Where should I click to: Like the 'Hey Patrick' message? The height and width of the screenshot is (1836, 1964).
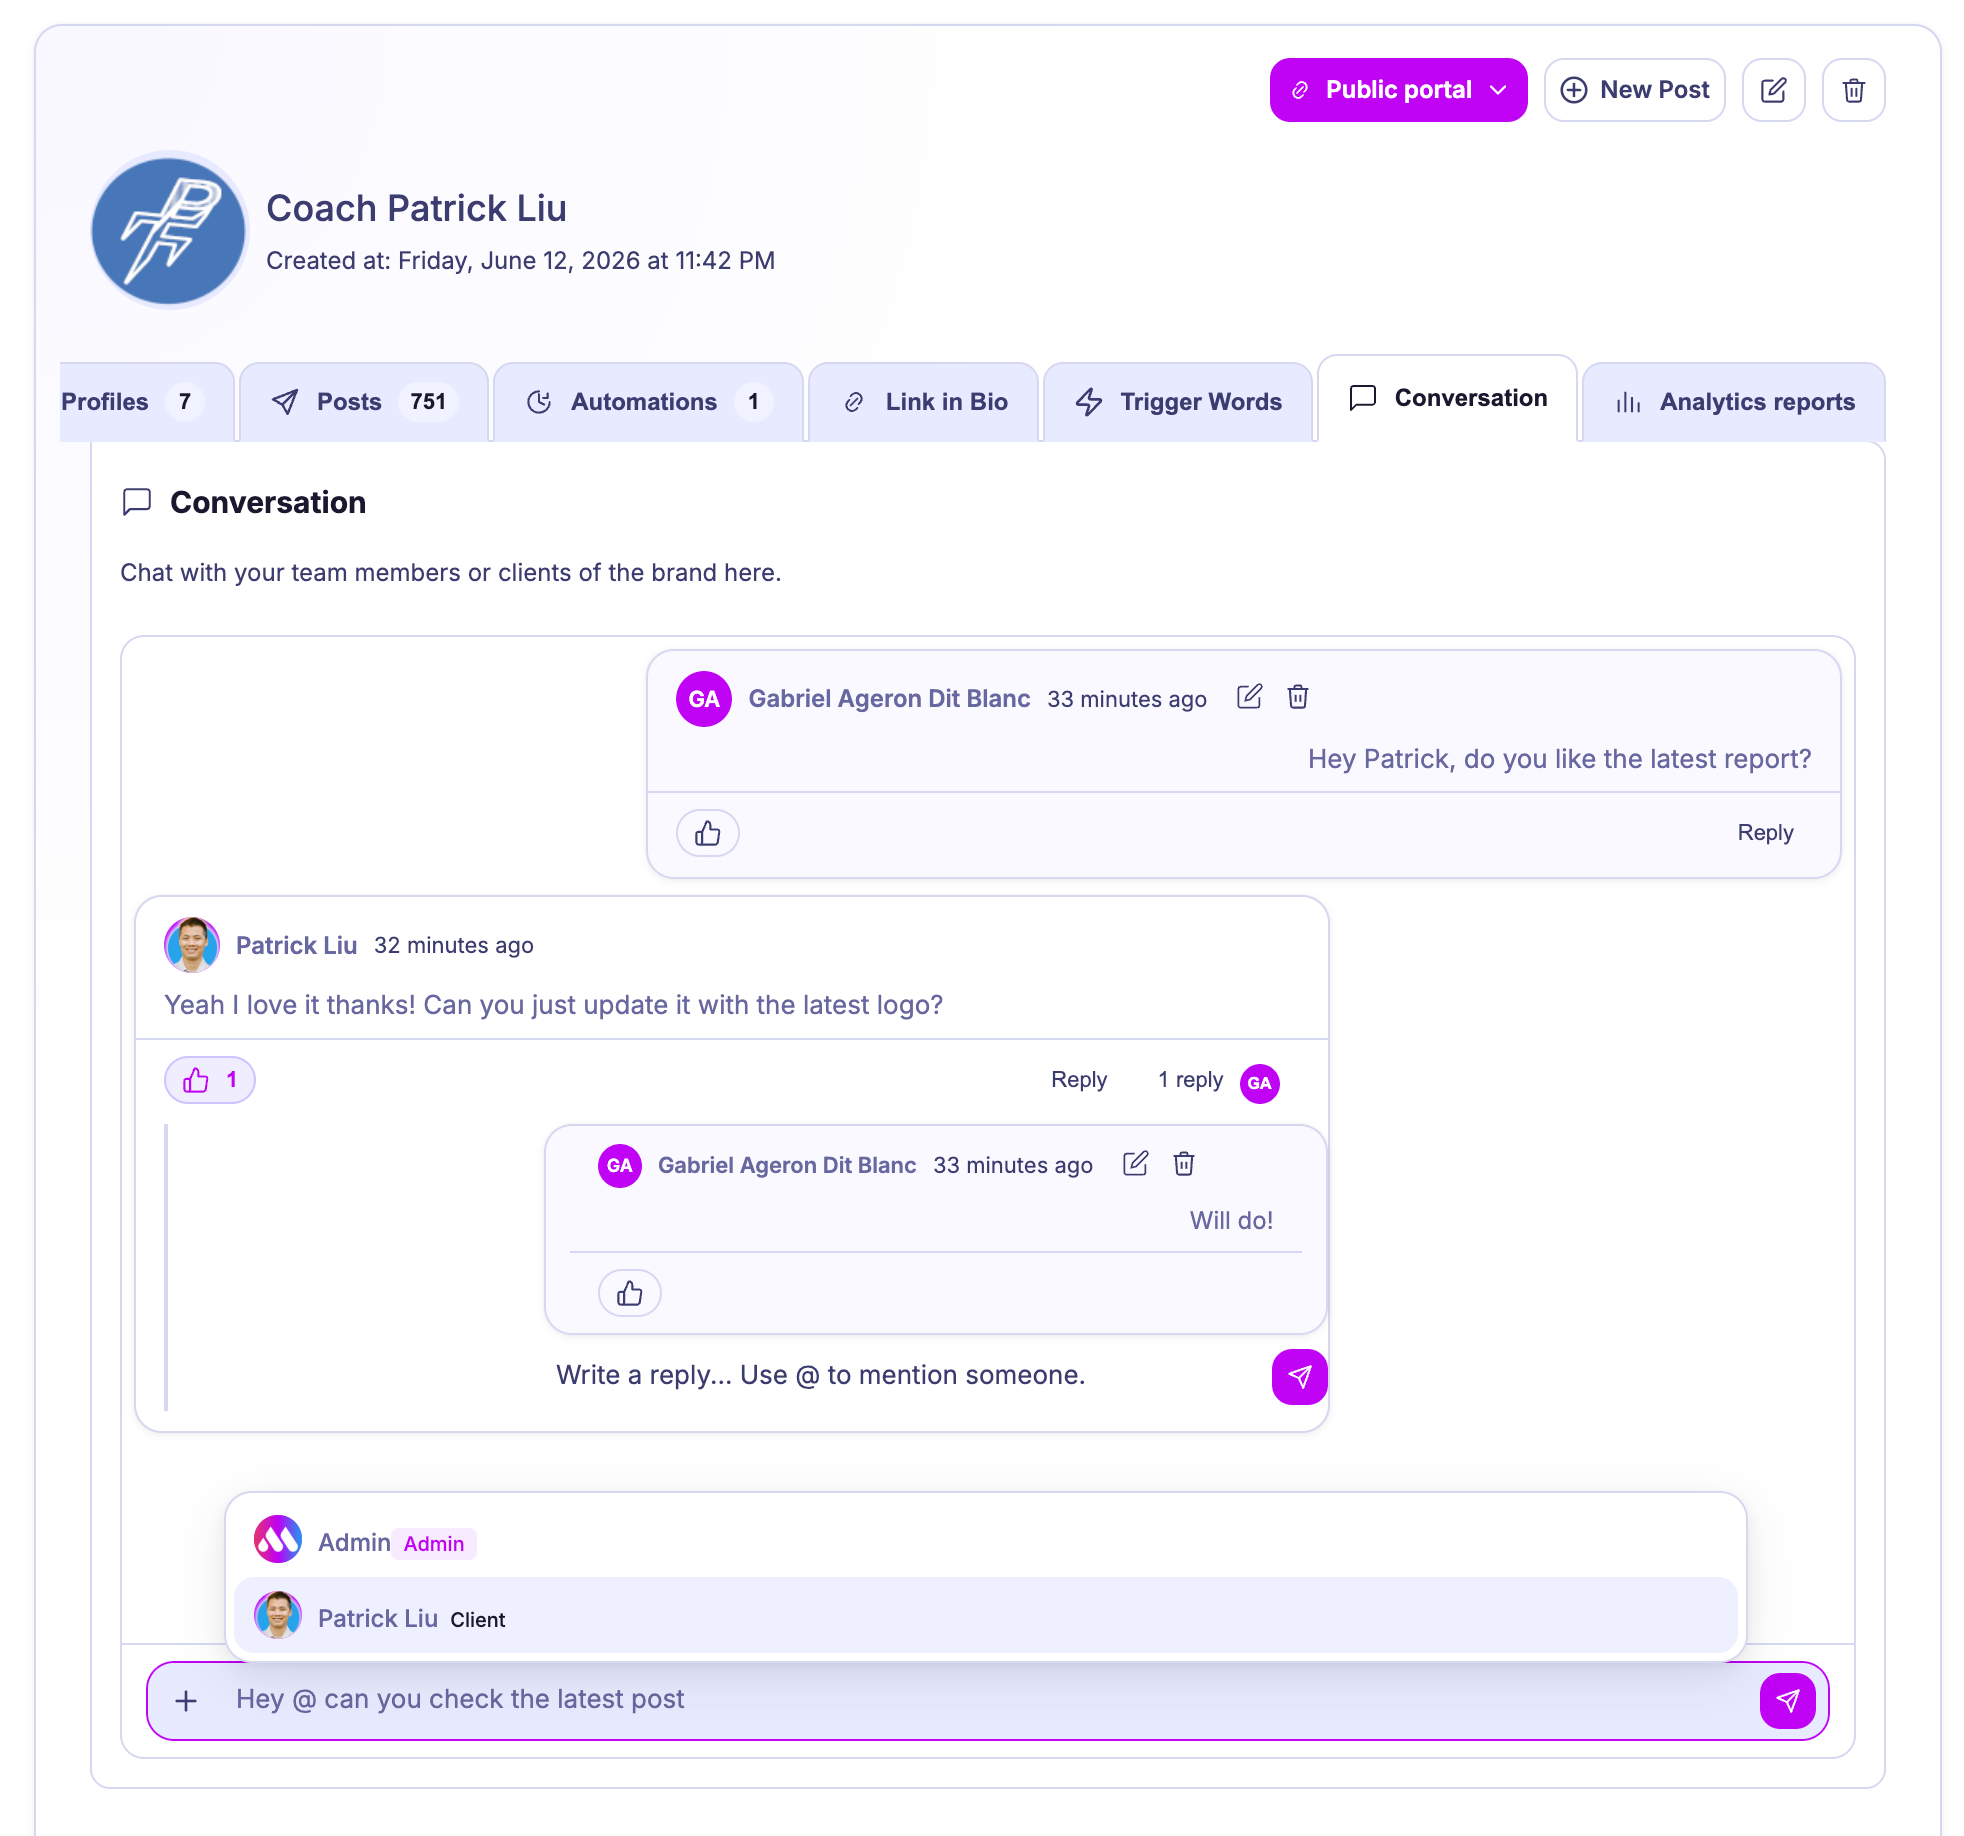pos(708,833)
